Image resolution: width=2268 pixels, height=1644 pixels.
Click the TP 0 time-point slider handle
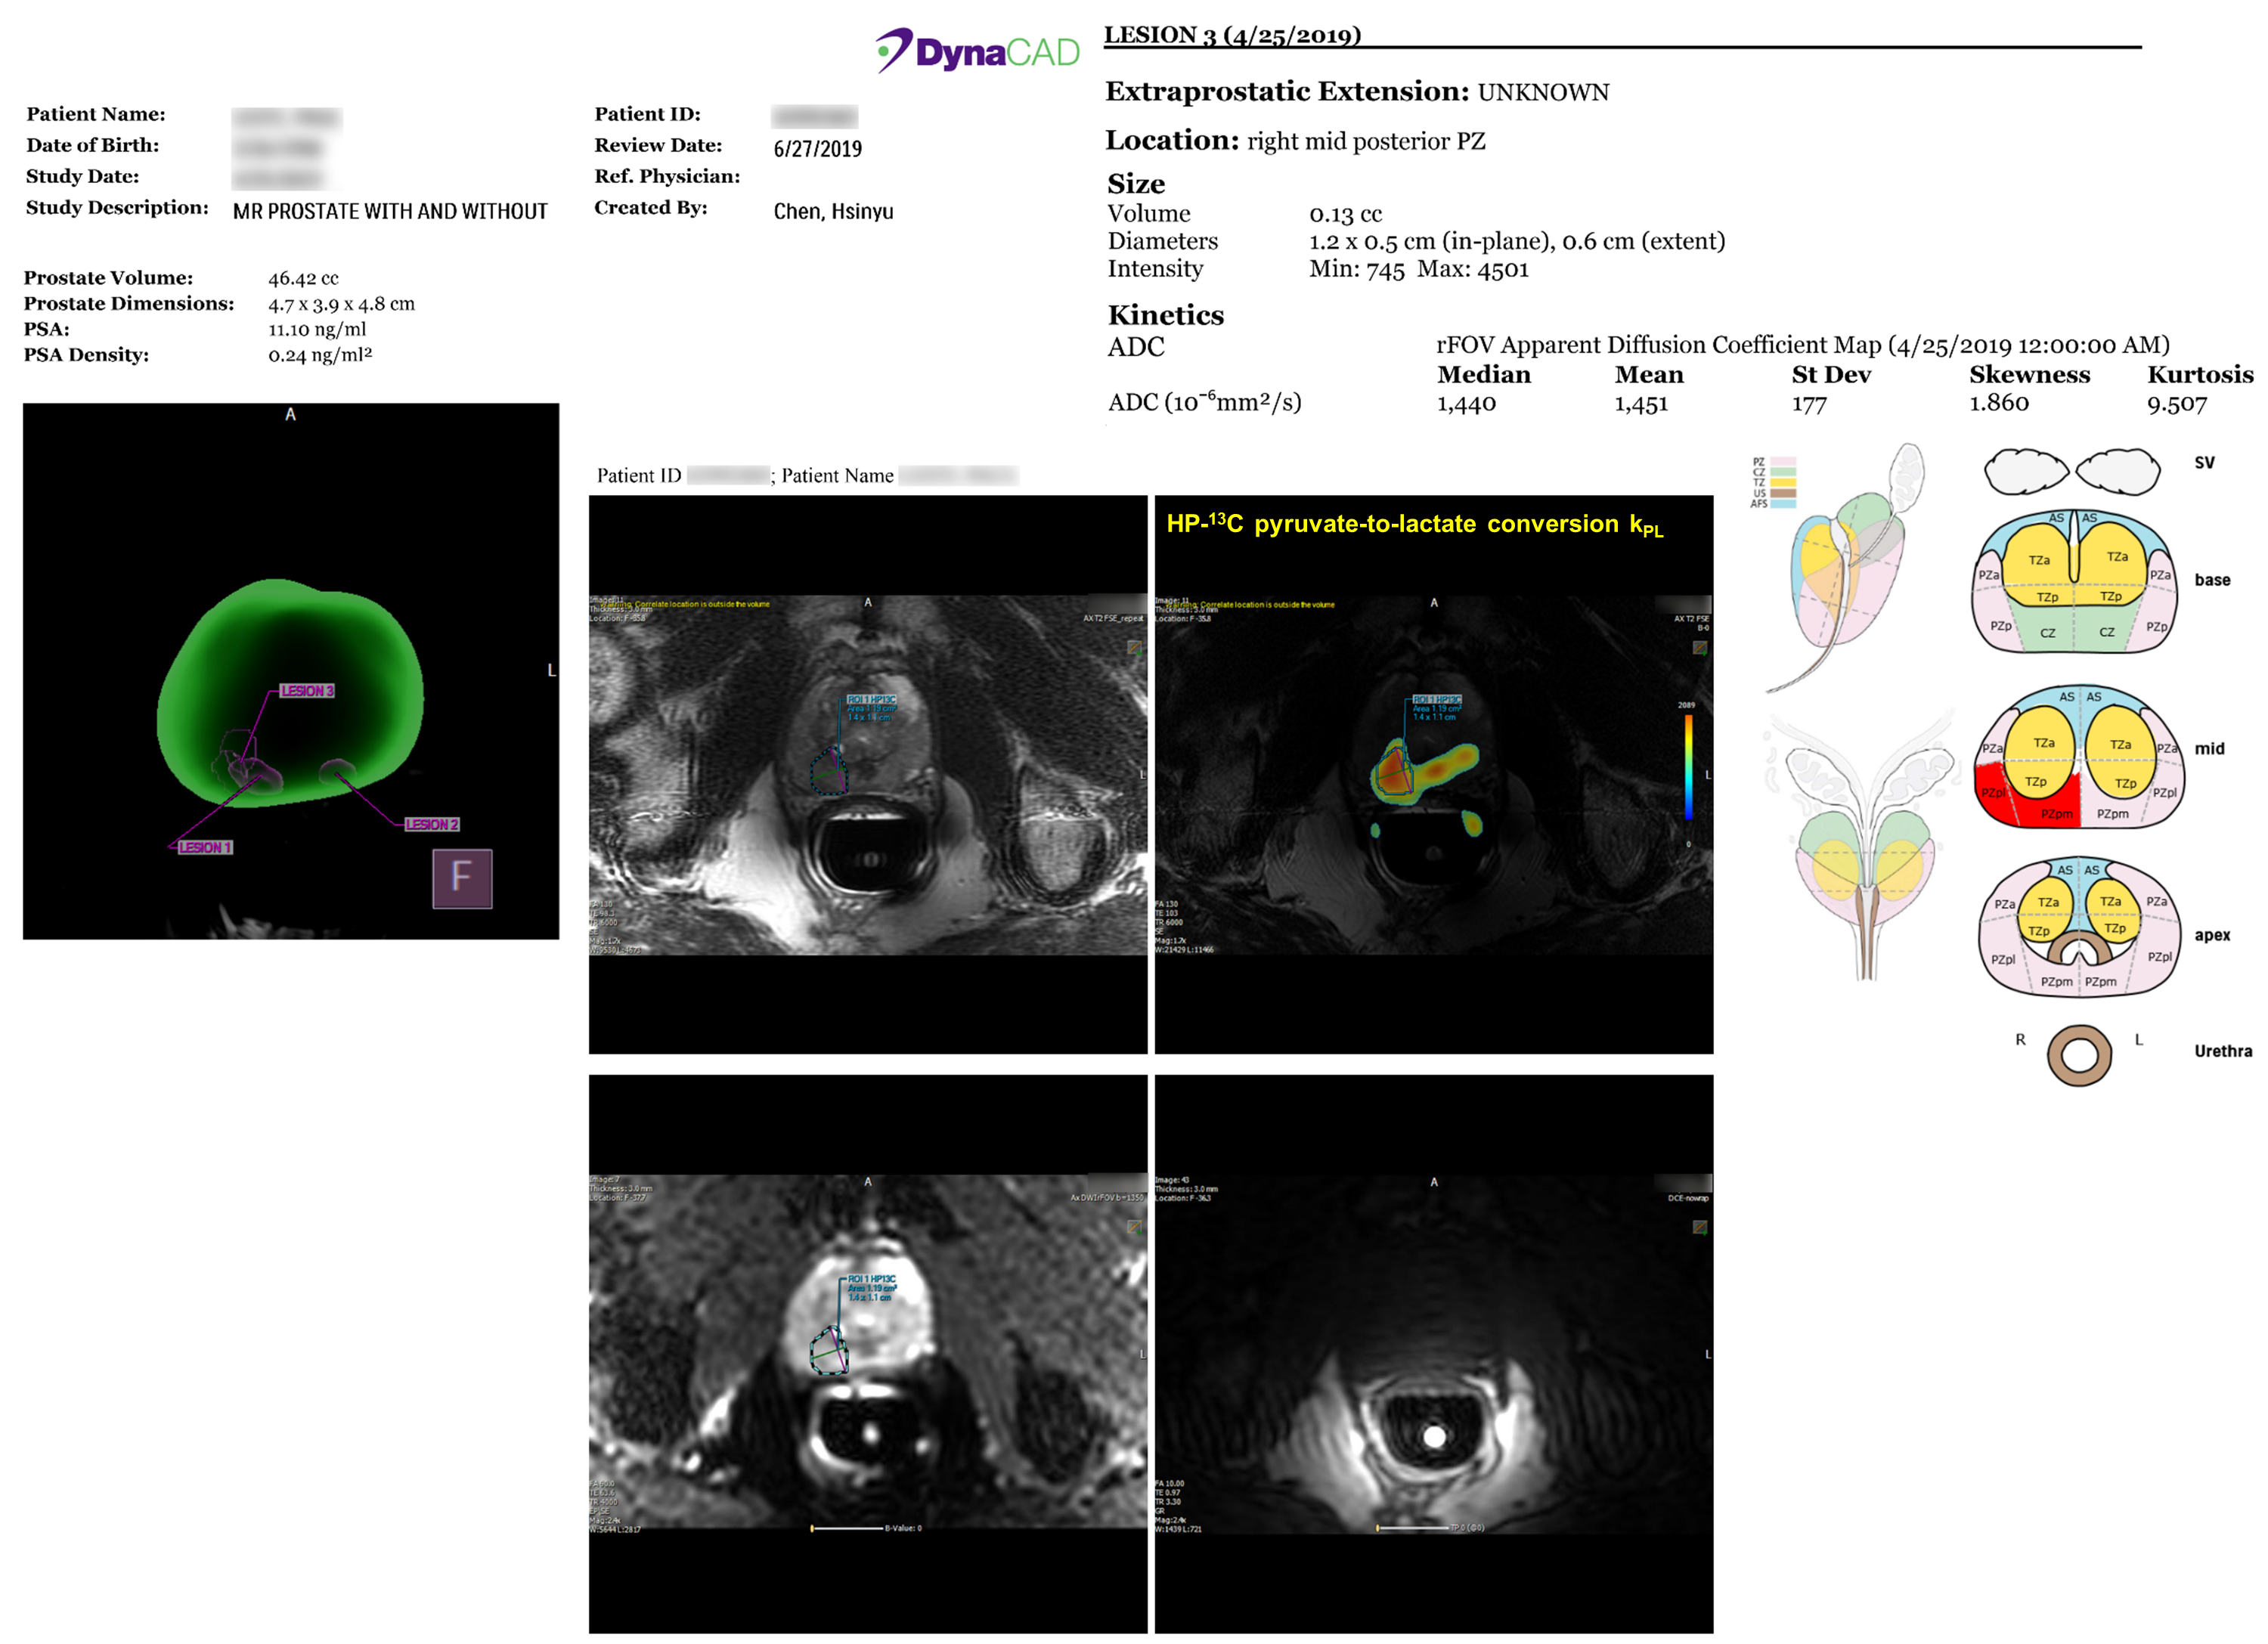1378,1528
